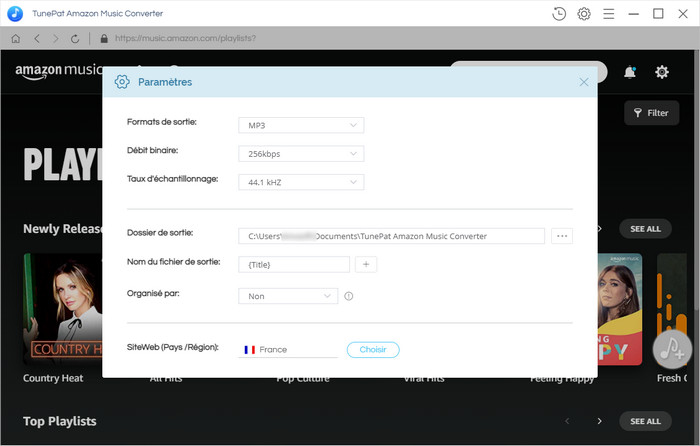Image resolution: width=700 pixels, height=446 pixels.
Task: Click the France flag icon
Action: (250, 350)
